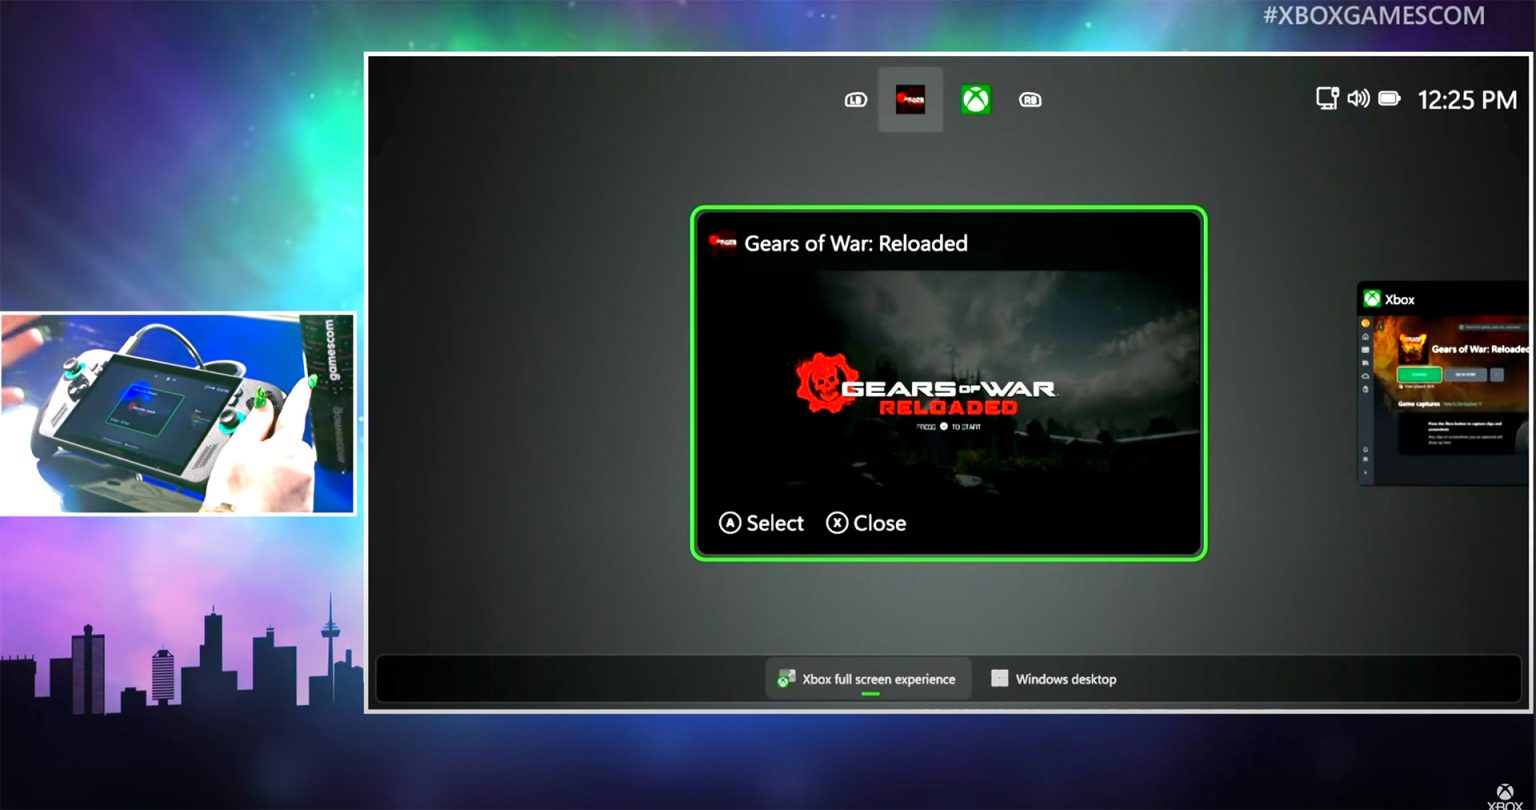This screenshot has width=1536, height=810.
Task: Click the Gears skull logo on game card header
Action: click(722, 243)
